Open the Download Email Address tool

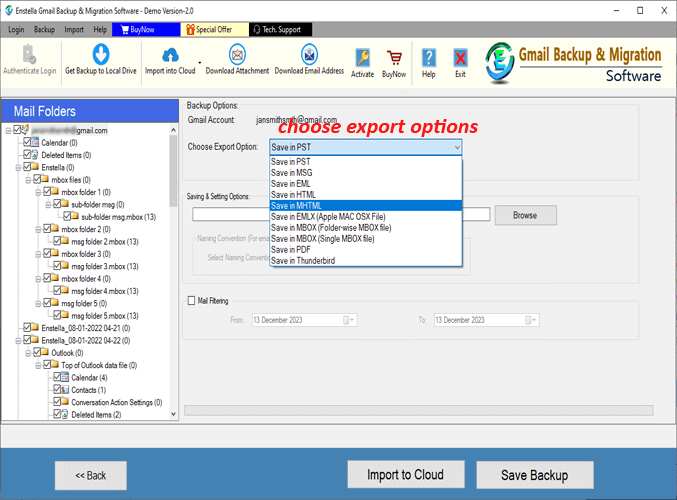point(309,60)
